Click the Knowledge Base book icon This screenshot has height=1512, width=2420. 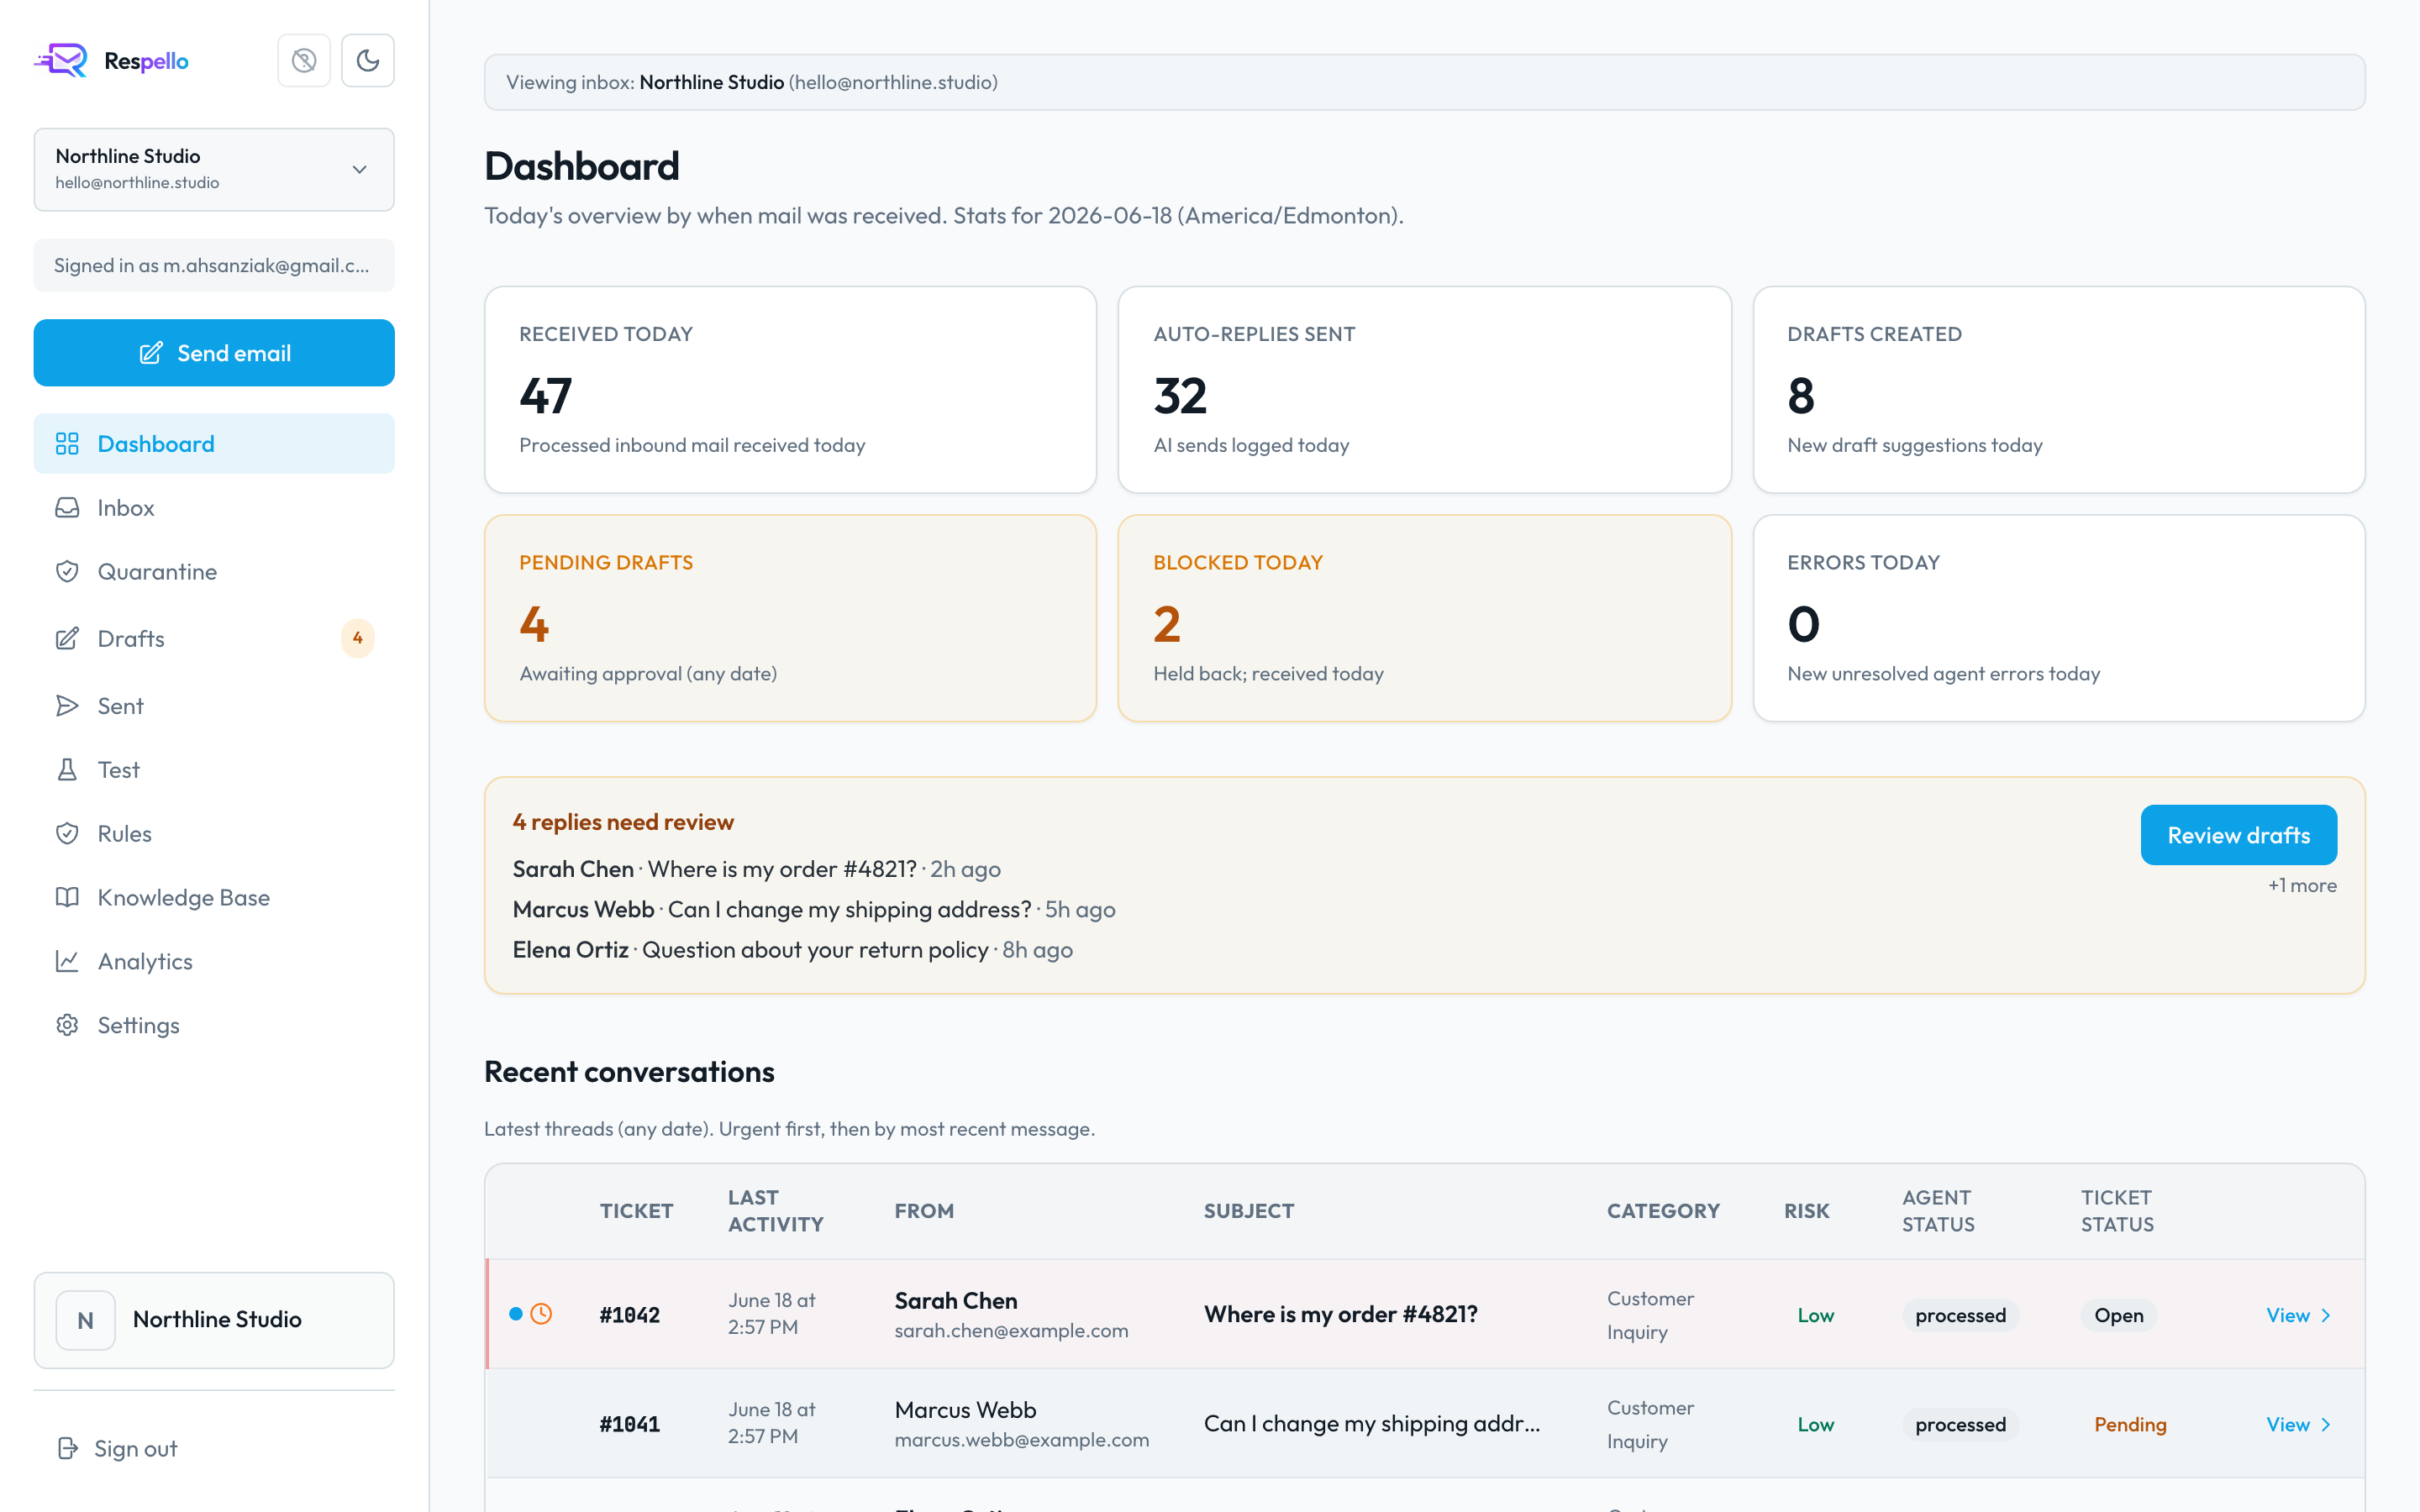pos(67,898)
